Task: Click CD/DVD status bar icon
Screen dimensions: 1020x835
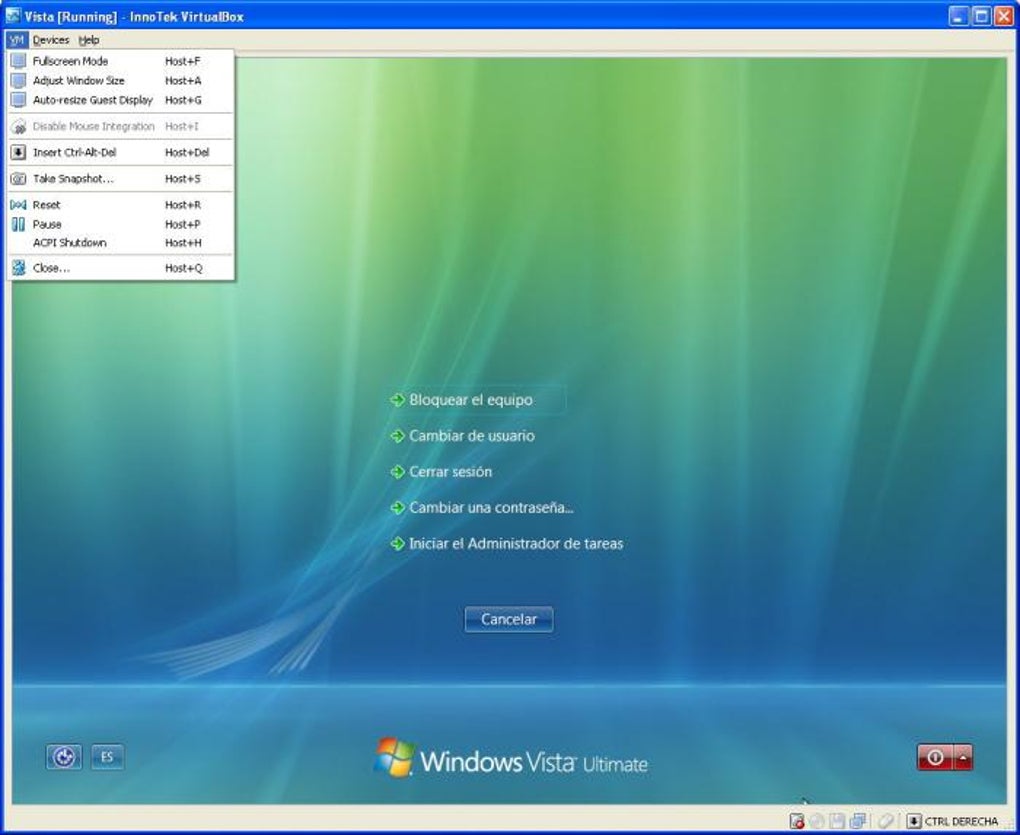Action: (x=816, y=821)
